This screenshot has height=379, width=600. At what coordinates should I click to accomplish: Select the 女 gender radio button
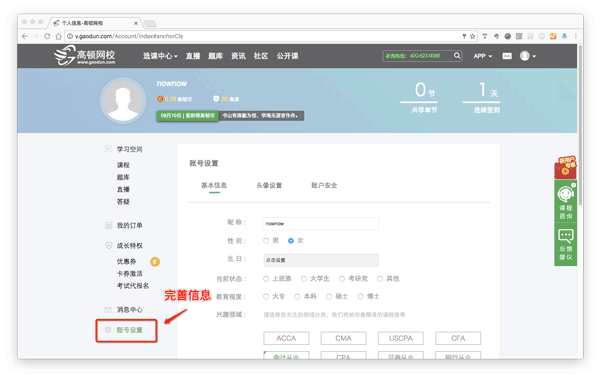pos(291,241)
